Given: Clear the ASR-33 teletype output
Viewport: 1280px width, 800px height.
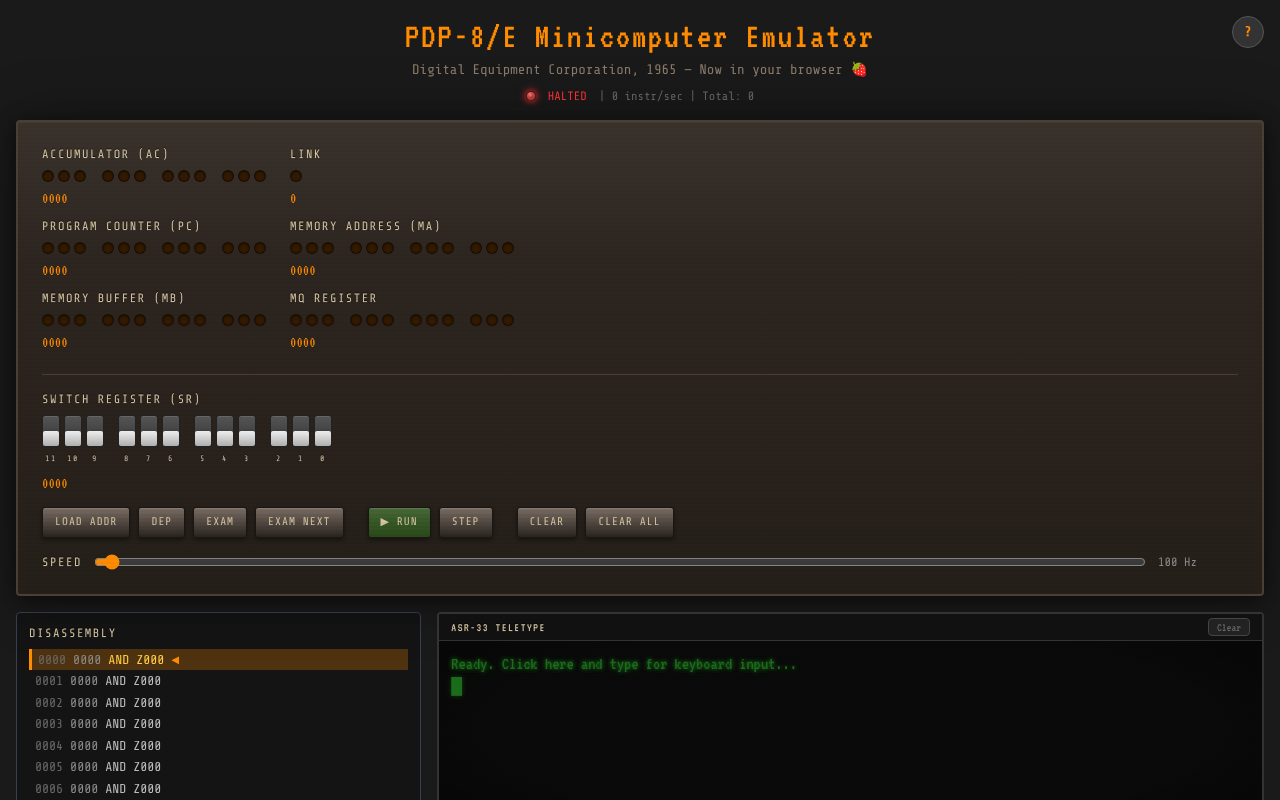Looking at the screenshot, I should click(1229, 627).
